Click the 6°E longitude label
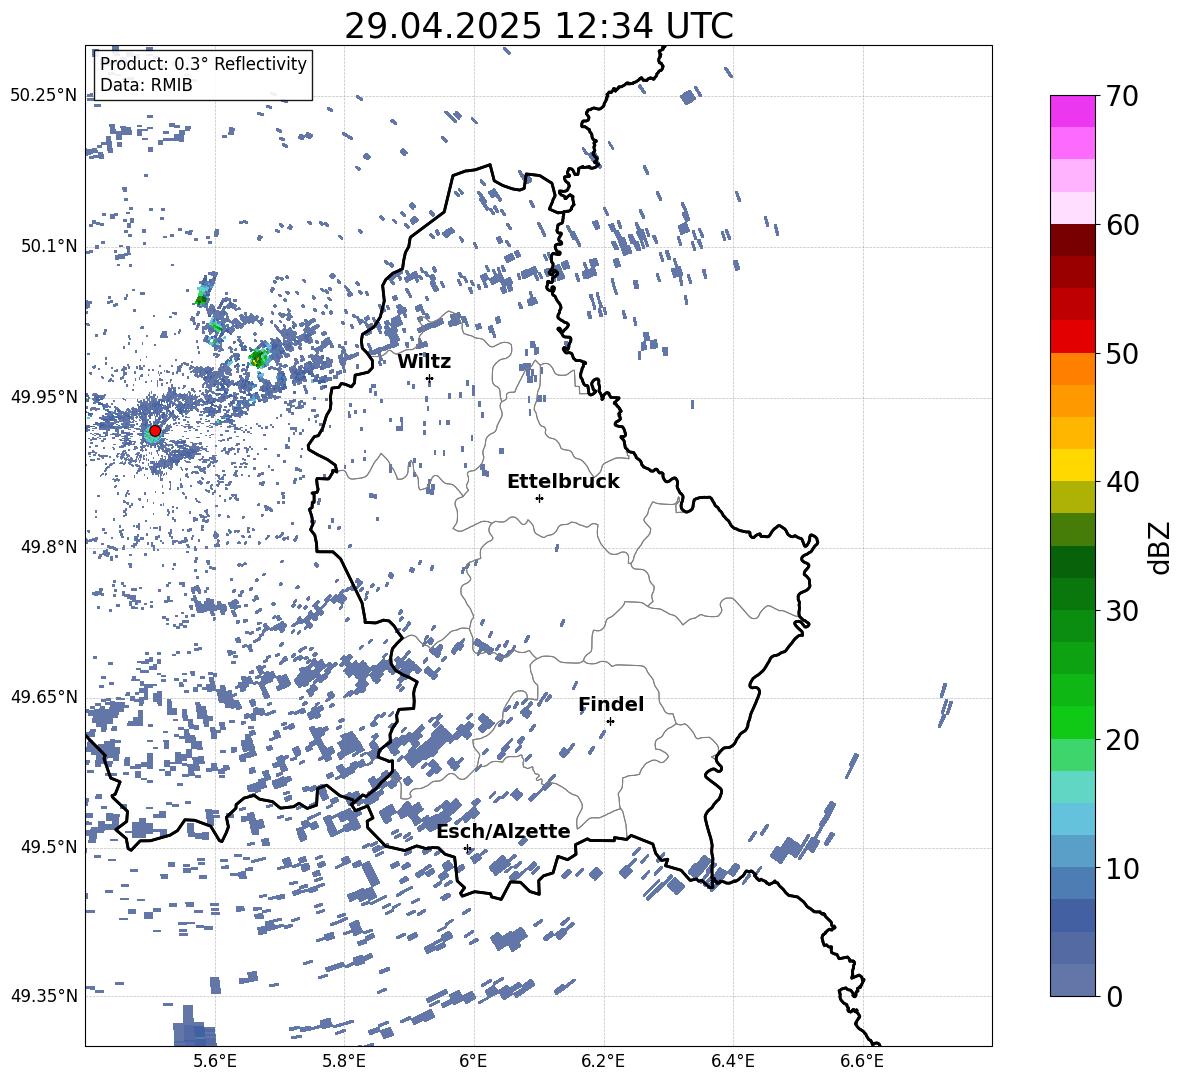Image resolution: width=1184 pixels, height=1081 pixels. pos(473,1061)
